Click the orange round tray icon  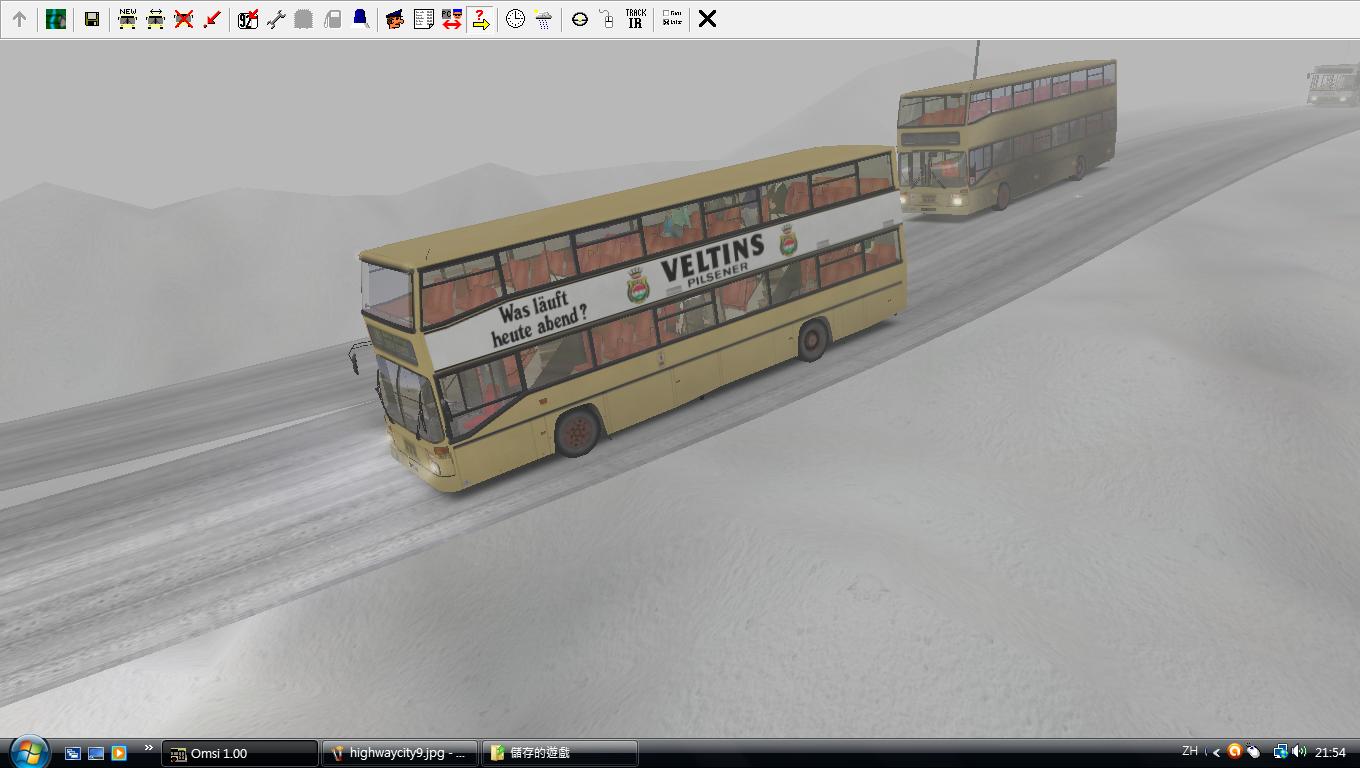1235,752
